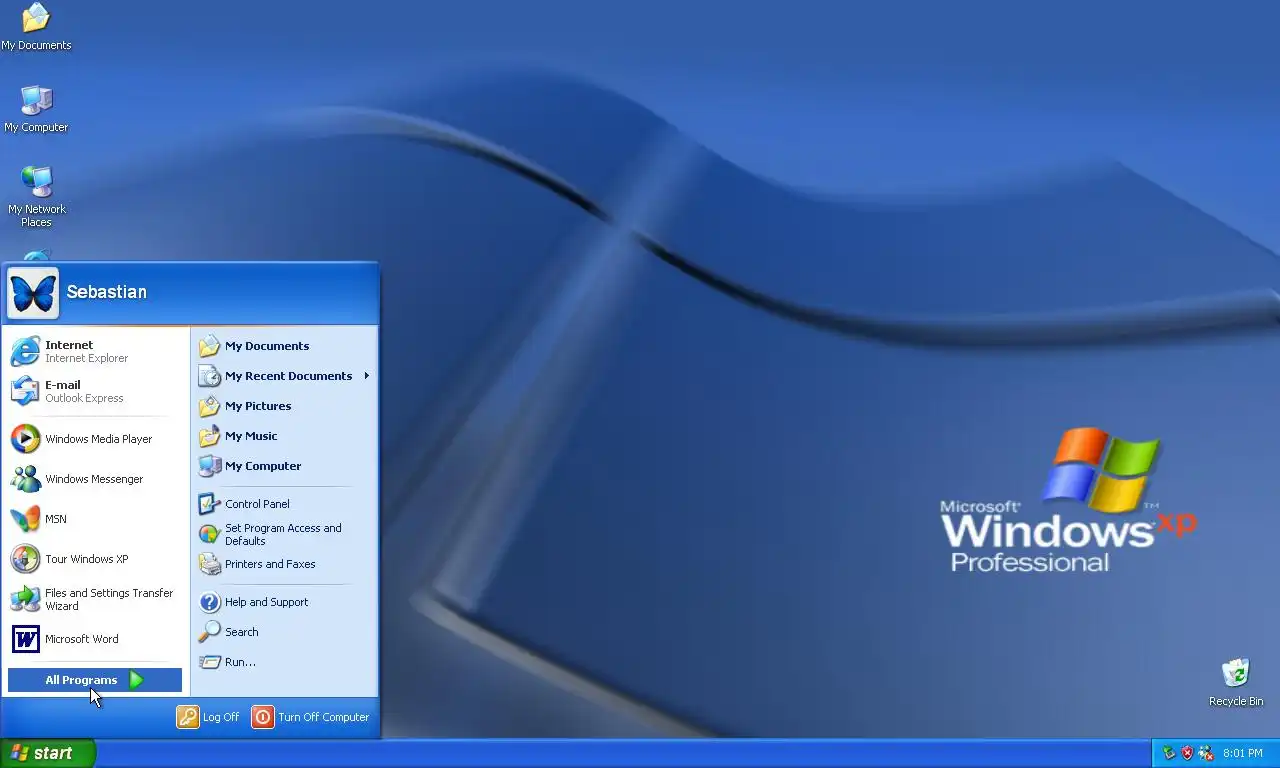Screen dimensions: 1280x768
Task: Click the My Network Places label text
Action: (37, 215)
